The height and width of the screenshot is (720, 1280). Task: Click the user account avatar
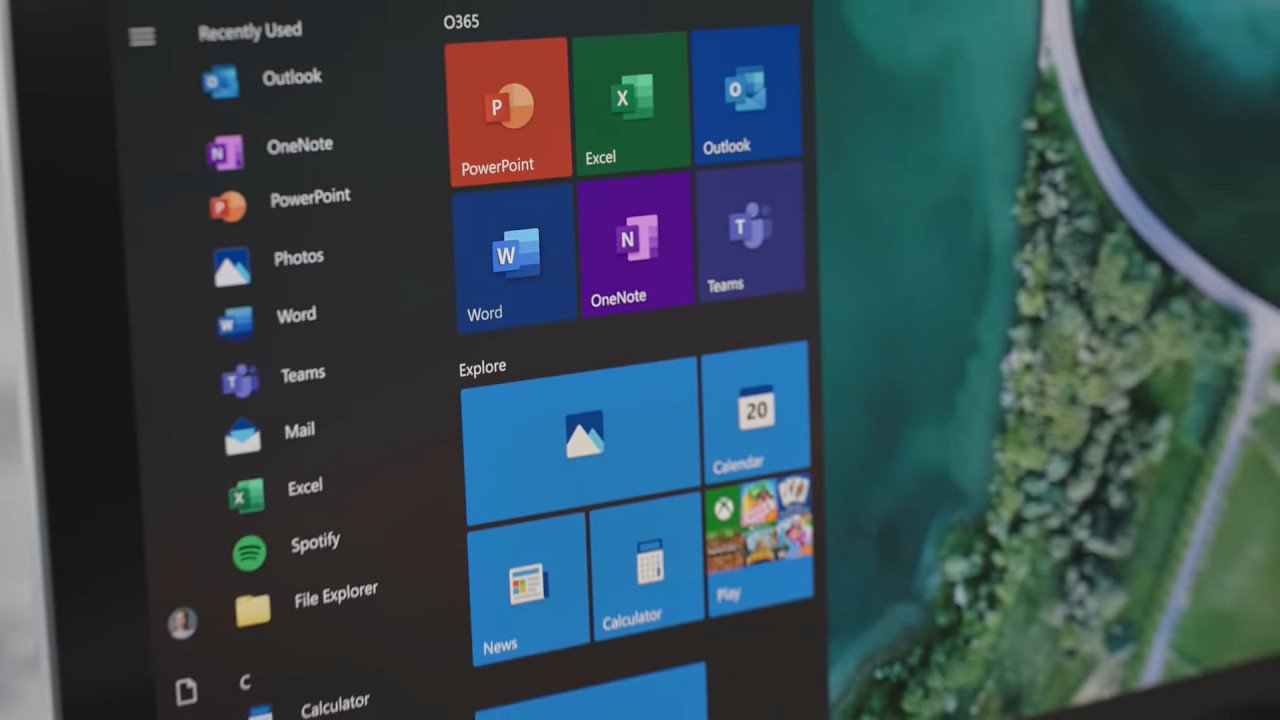(x=182, y=623)
